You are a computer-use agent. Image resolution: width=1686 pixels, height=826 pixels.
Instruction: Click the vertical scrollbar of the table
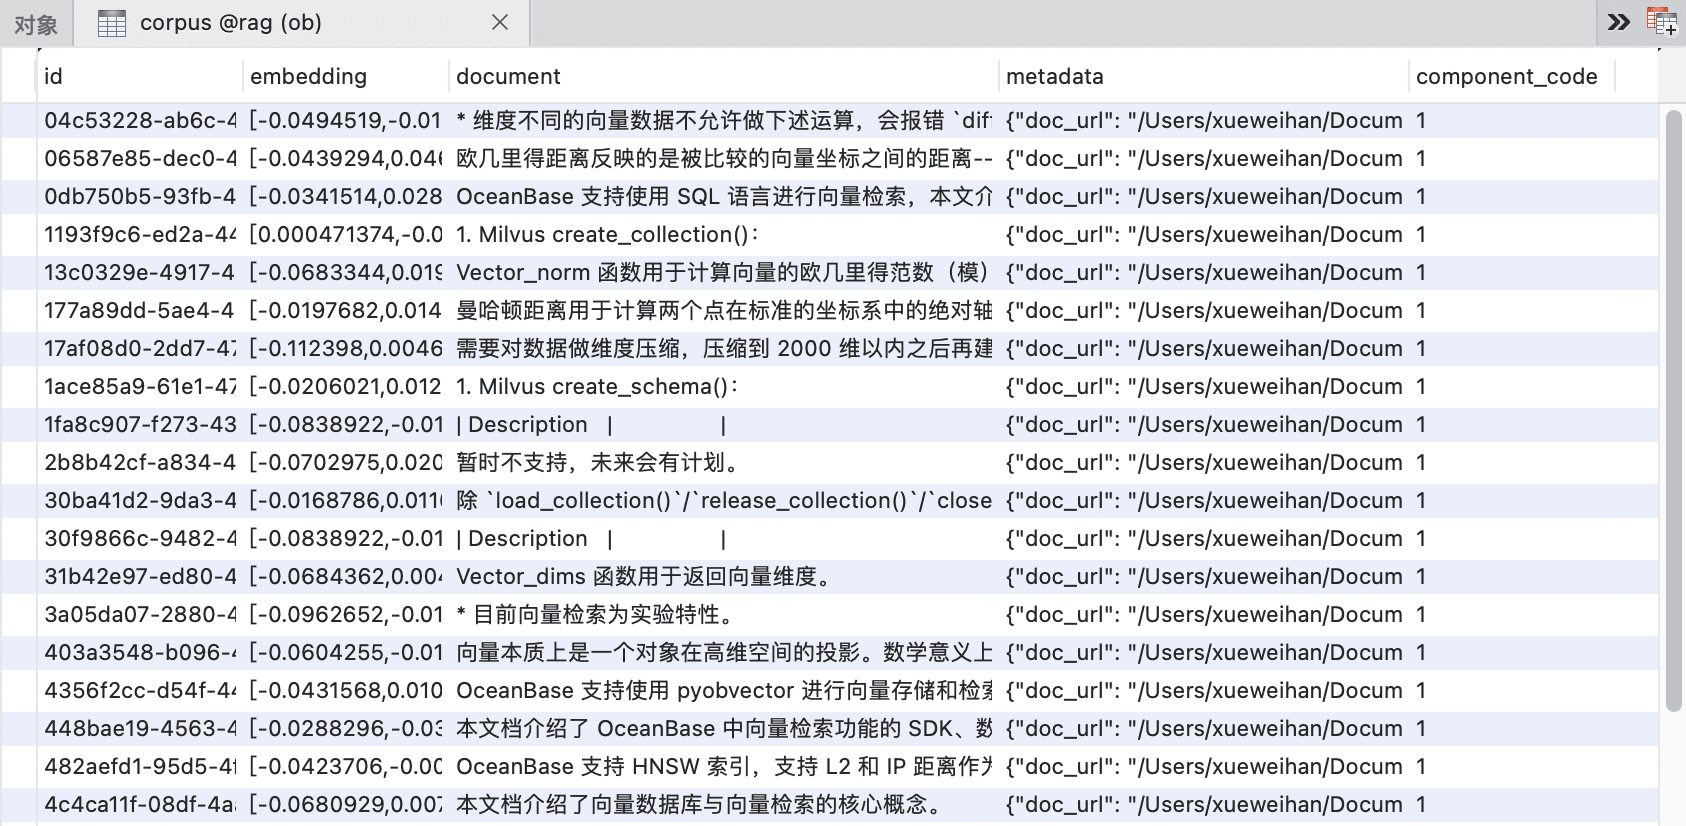point(1673,410)
